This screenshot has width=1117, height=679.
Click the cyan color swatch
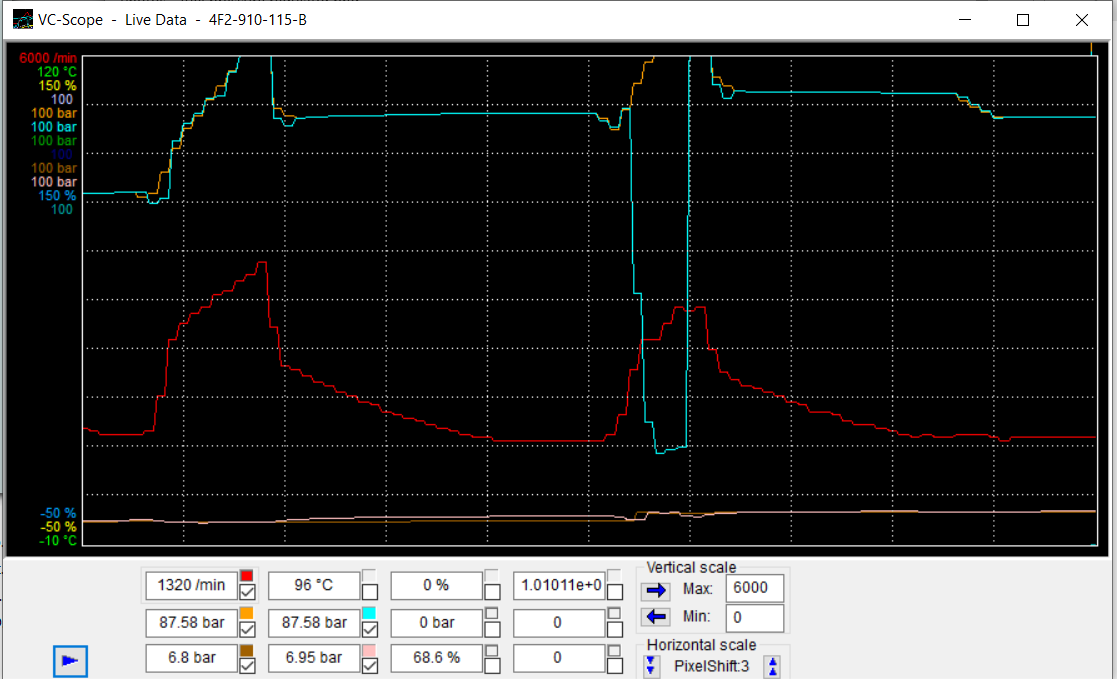(369, 612)
